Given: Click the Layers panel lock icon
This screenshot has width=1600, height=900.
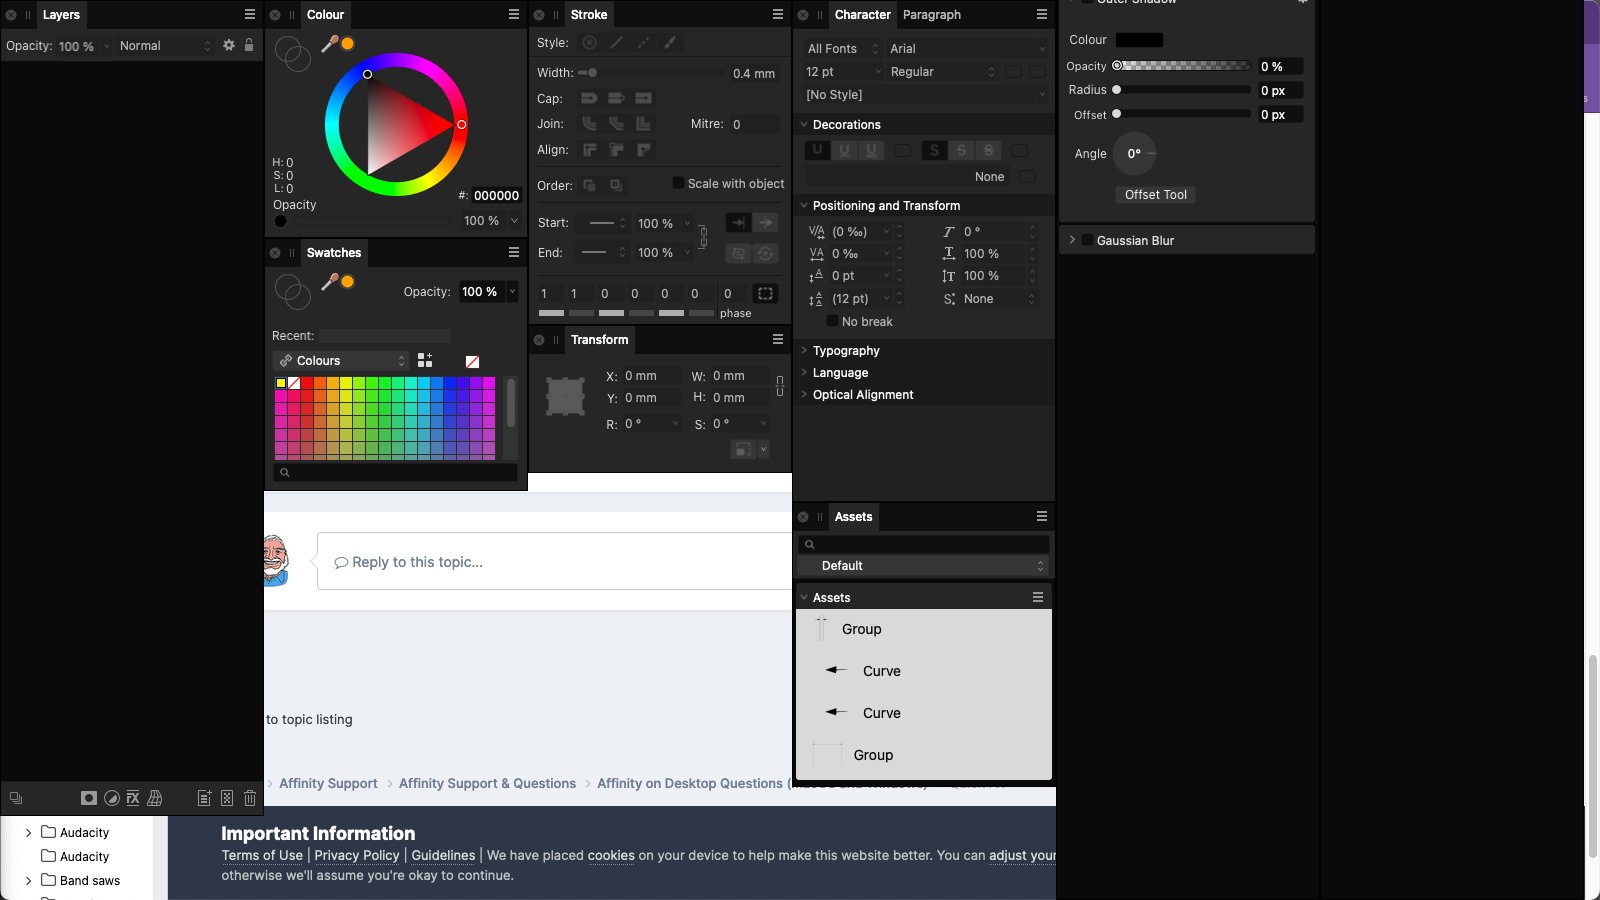Looking at the screenshot, I should tap(249, 45).
